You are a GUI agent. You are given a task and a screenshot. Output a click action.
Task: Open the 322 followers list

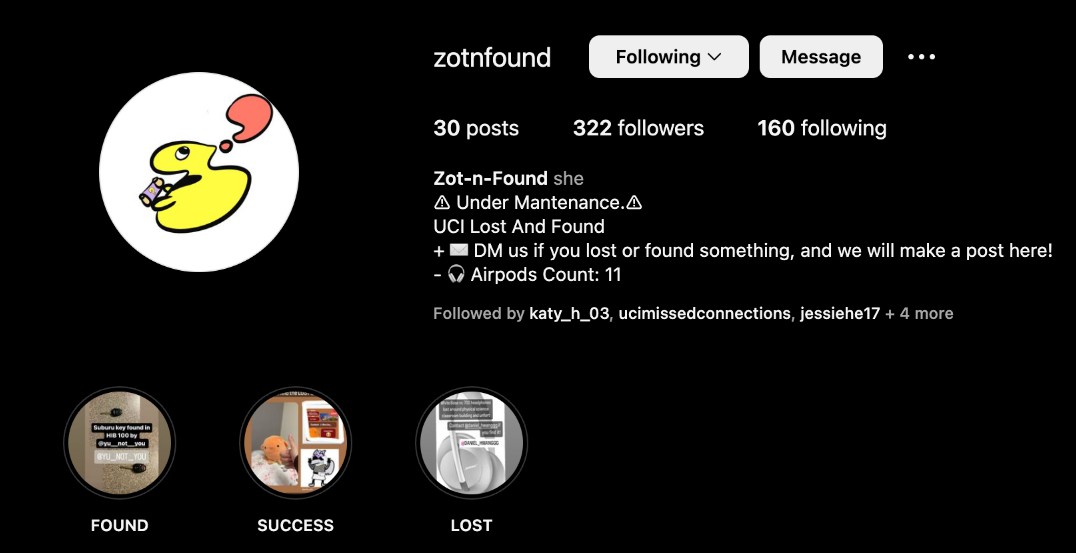coord(638,128)
